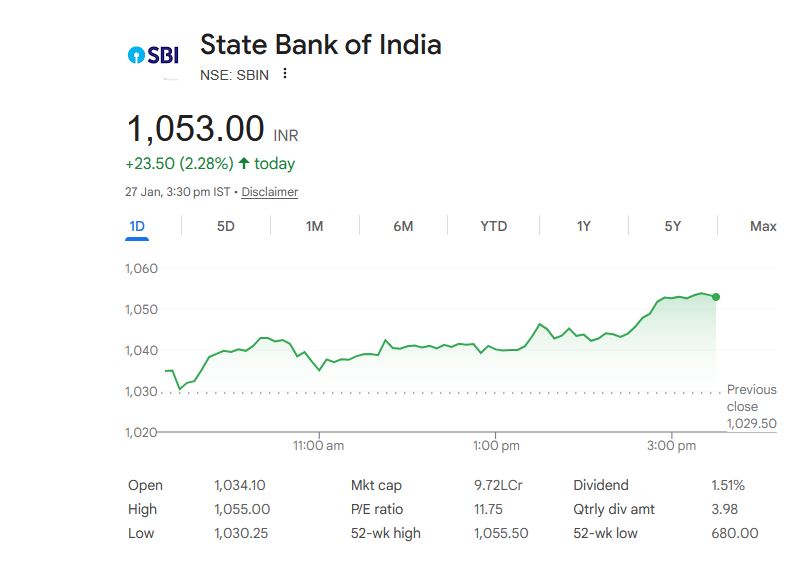Switch to the 5D chart tab
The image size is (794, 577).
pos(226,226)
